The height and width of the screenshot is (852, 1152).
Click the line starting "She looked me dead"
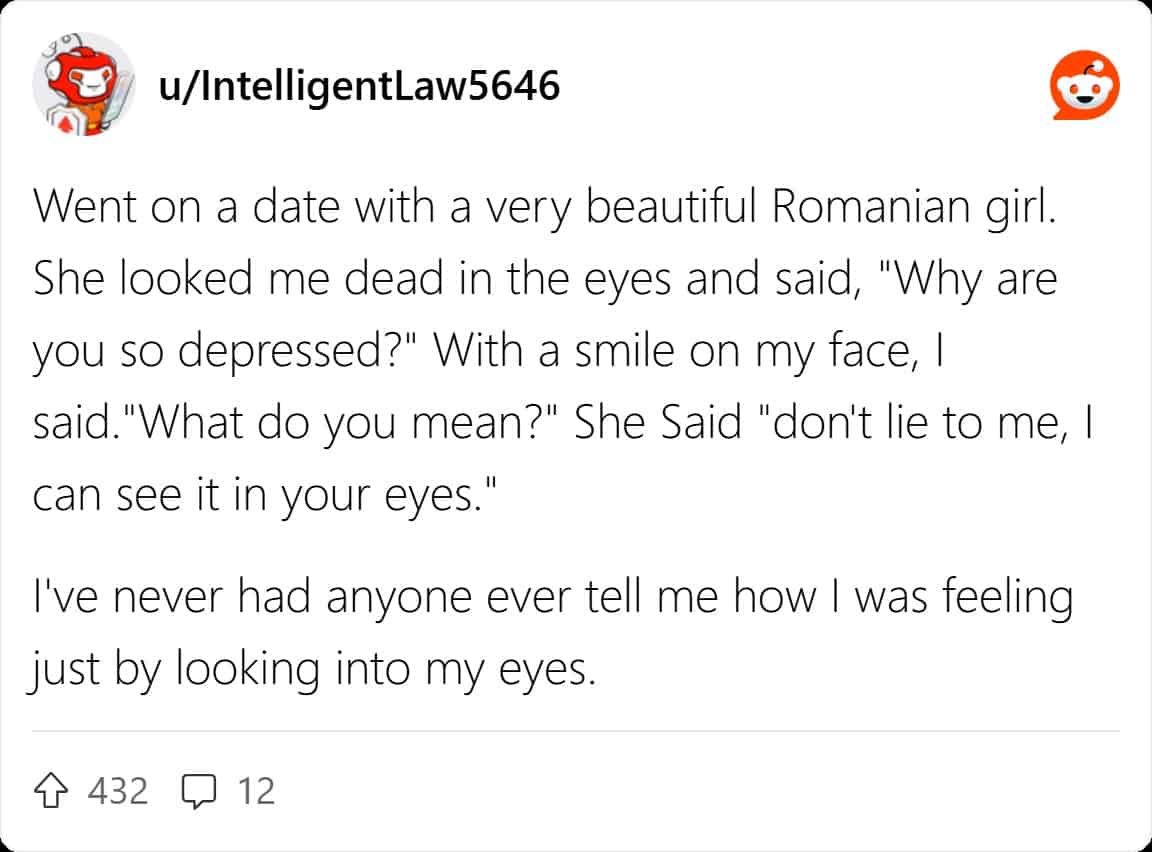(x=545, y=279)
